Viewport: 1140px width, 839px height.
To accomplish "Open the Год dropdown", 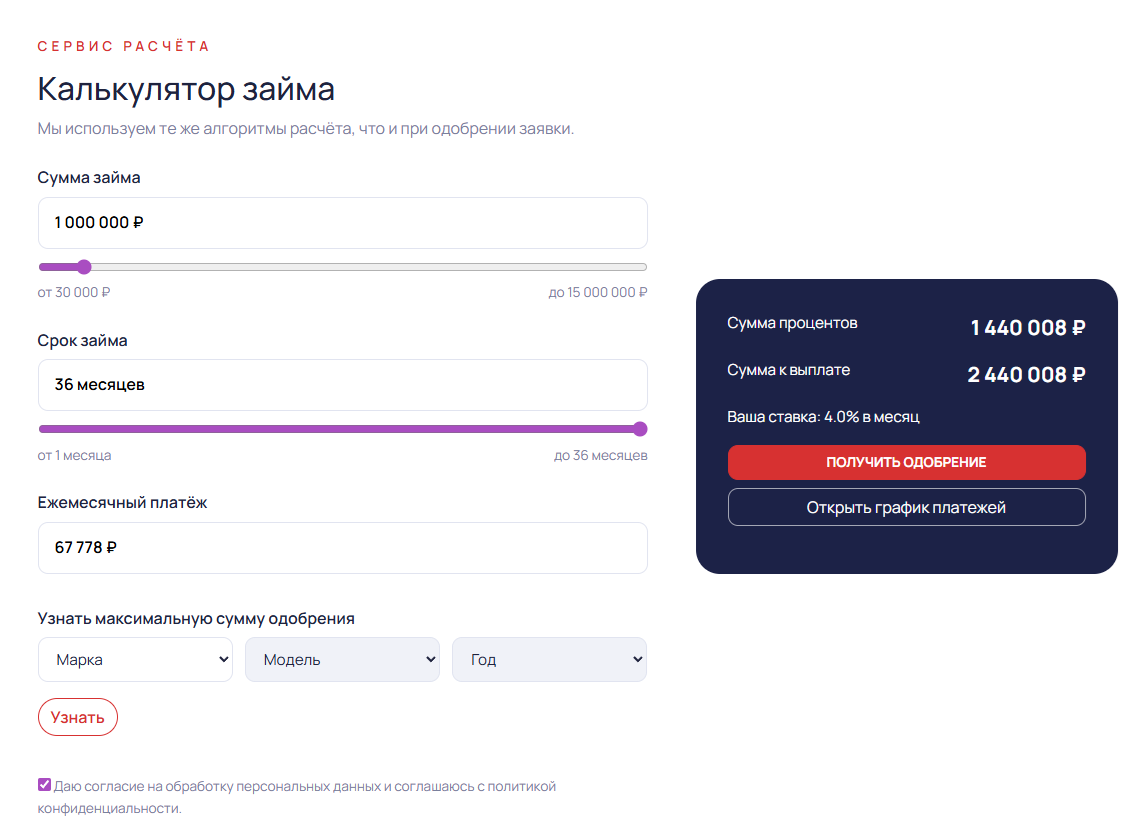I will (549, 659).
